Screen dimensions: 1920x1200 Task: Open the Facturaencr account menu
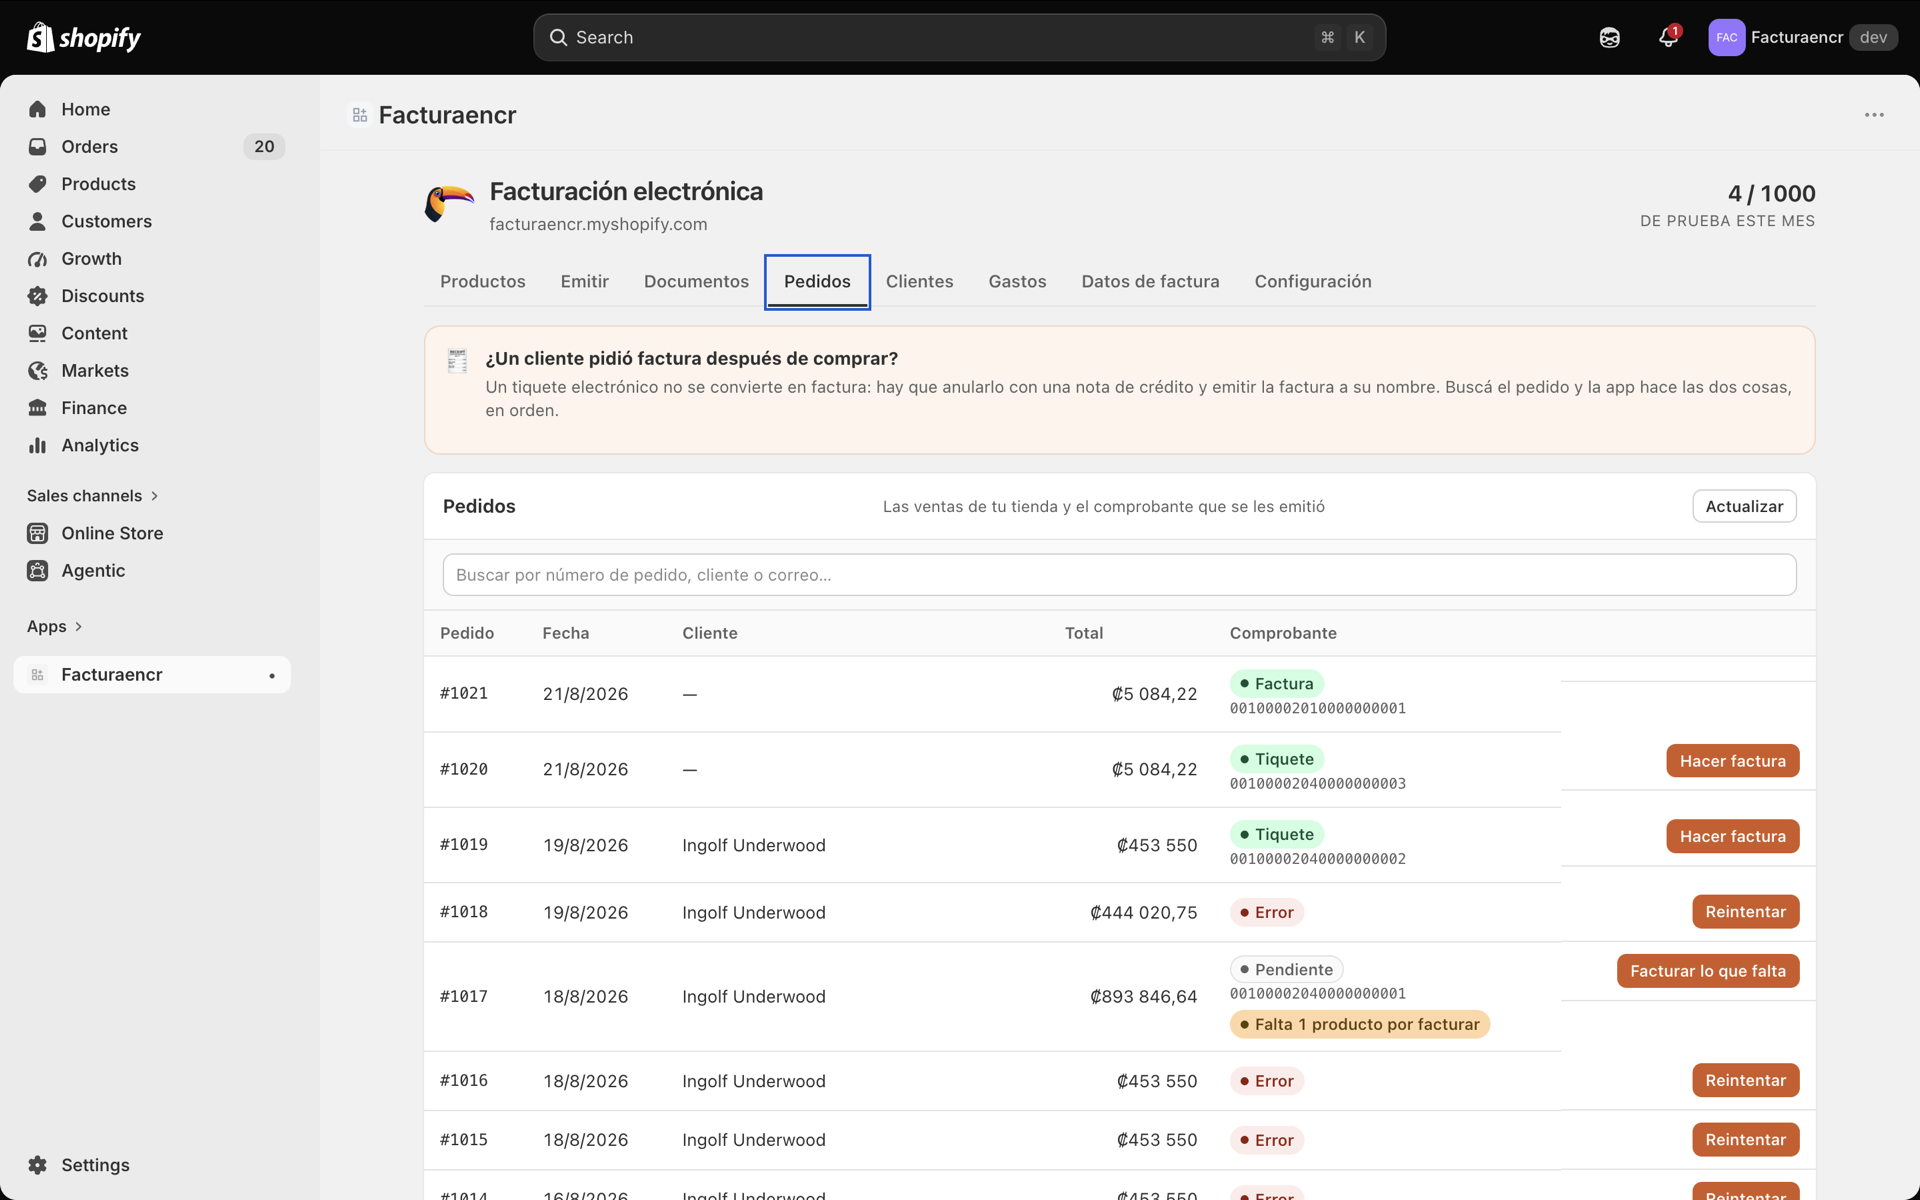[x=1803, y=37]
